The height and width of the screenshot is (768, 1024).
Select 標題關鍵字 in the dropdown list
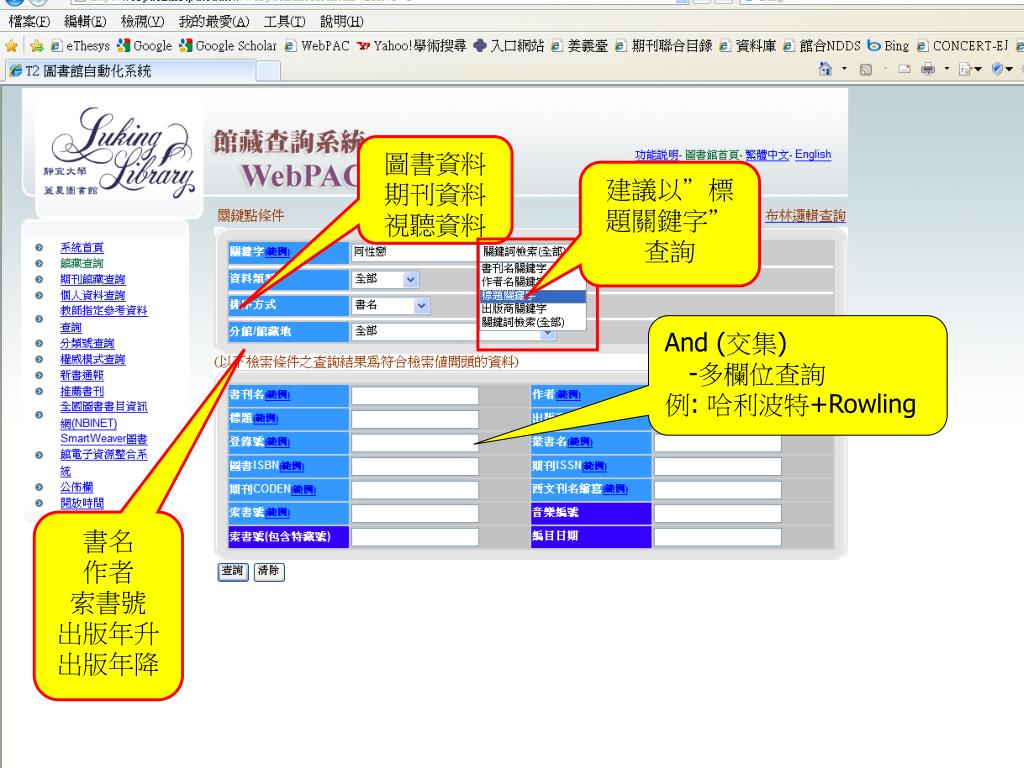click(532, 295)
